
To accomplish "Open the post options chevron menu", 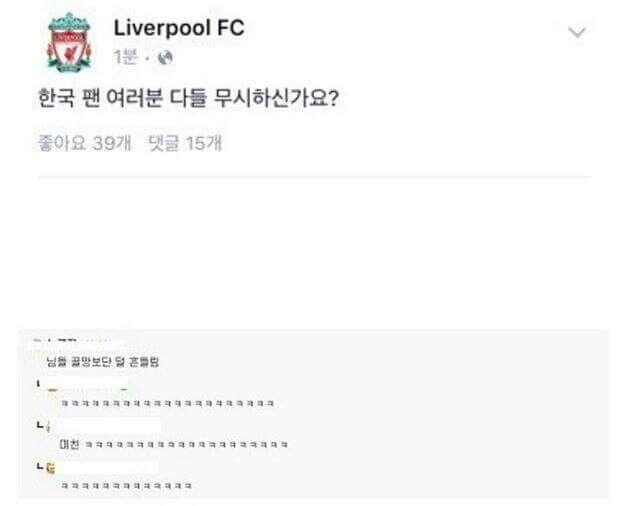I will click(x=577, y=32).
